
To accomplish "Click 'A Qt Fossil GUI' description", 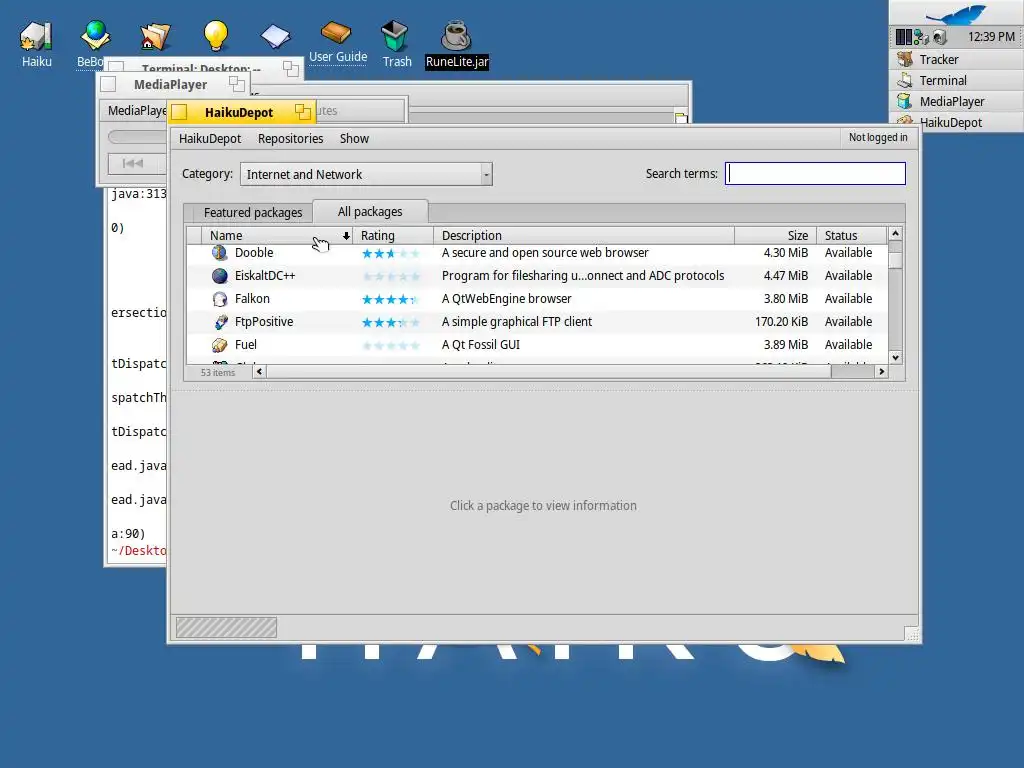I will pos(481,344).
